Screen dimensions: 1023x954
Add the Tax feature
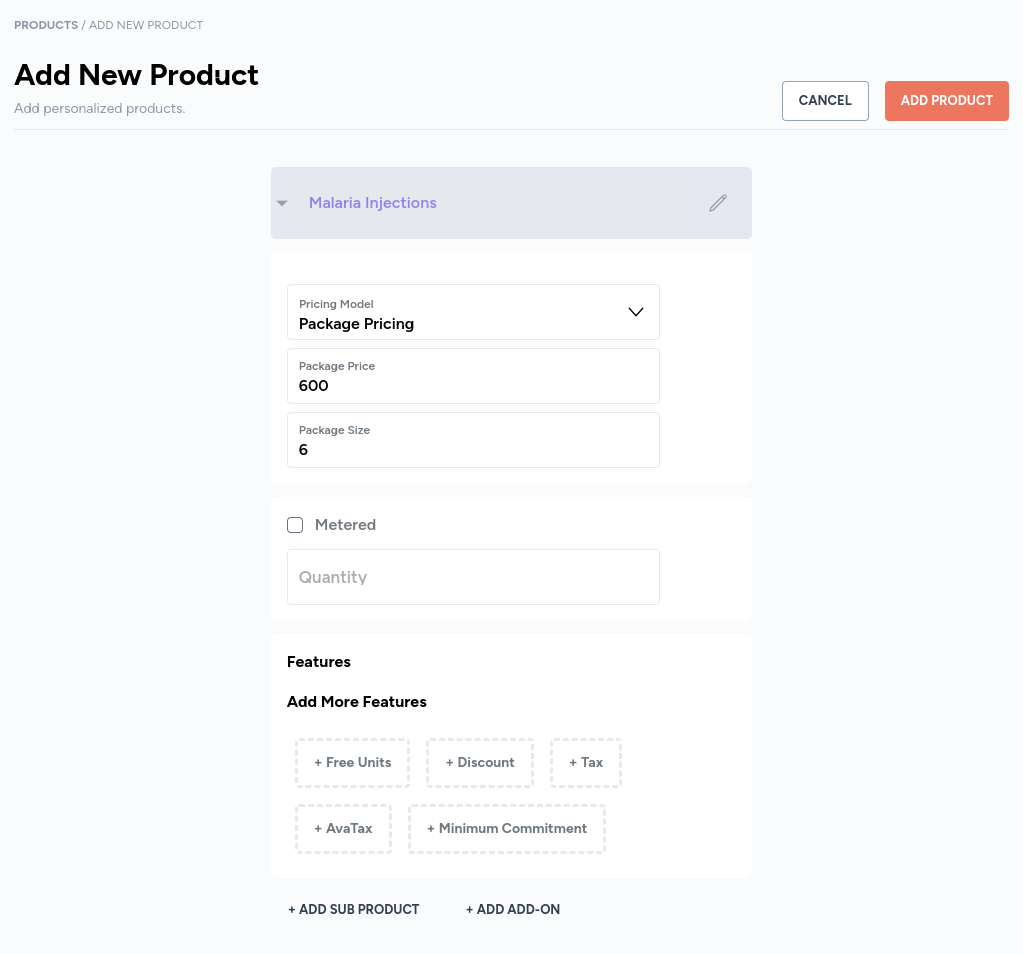point(586,763)
